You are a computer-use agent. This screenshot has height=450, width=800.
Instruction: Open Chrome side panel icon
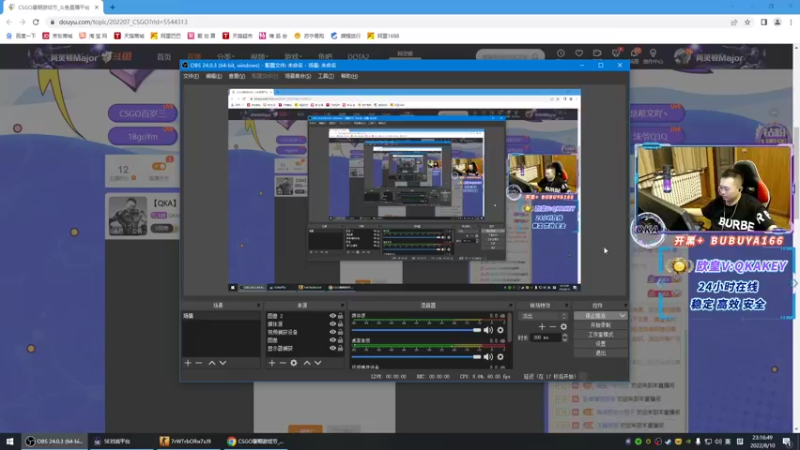[764, 22]
